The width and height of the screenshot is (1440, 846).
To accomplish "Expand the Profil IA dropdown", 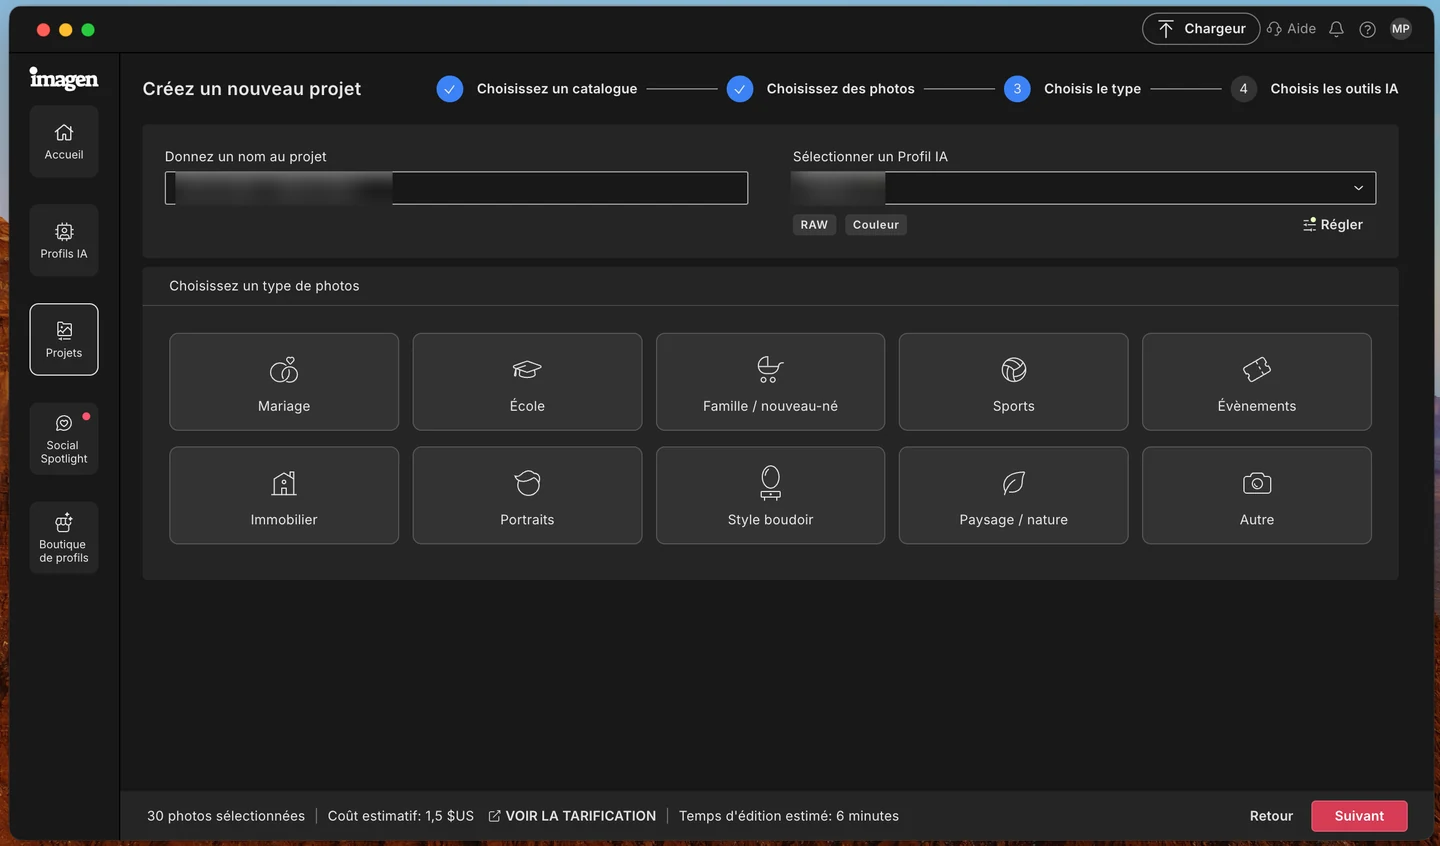I will click(x=1084, y=188).
